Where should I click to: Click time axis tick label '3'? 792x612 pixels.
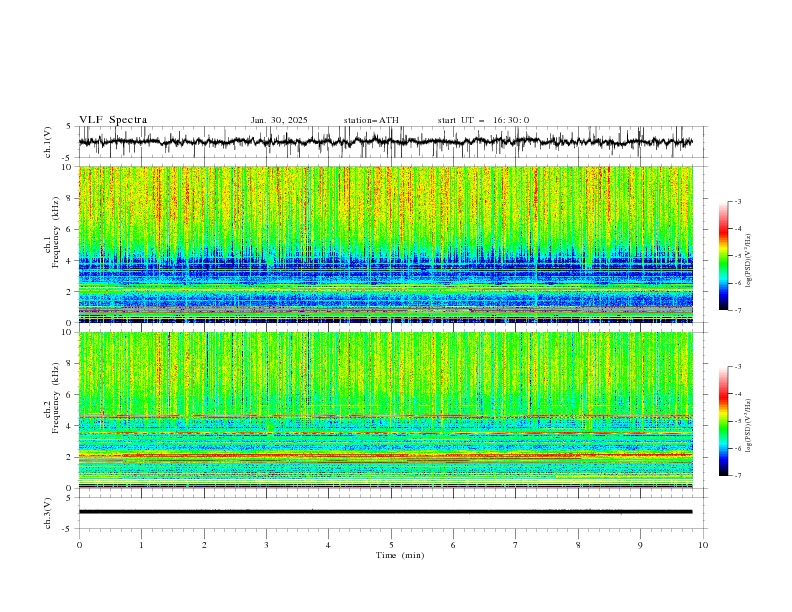tap(266, 545)
